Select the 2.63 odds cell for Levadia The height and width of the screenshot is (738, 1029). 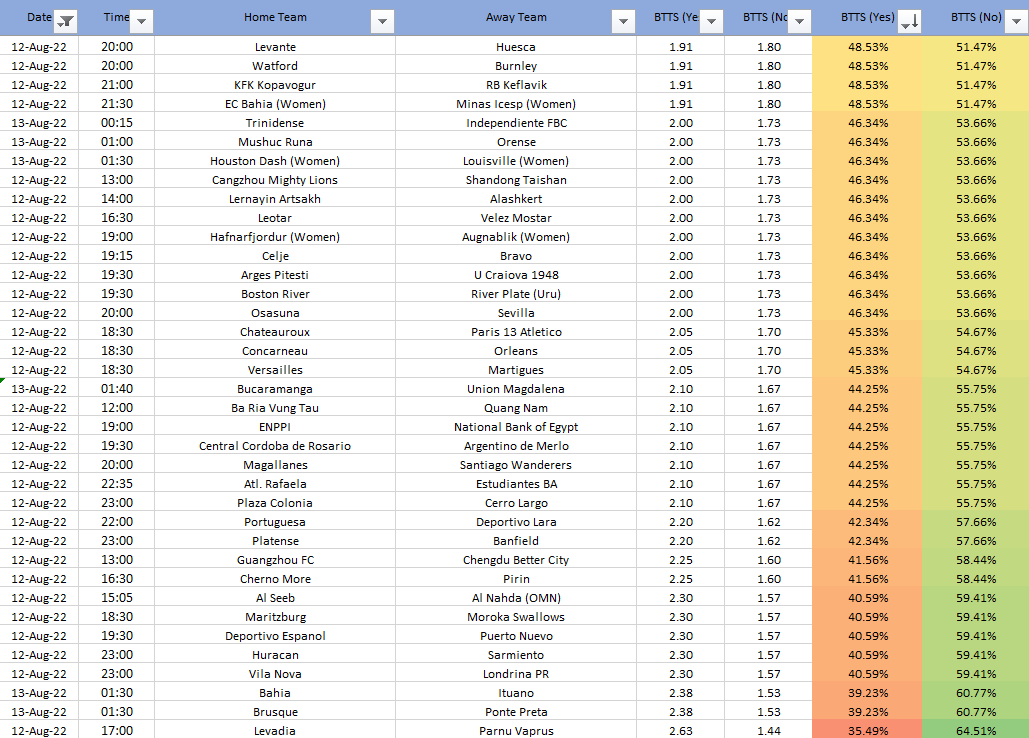click(x=681, y=731)
